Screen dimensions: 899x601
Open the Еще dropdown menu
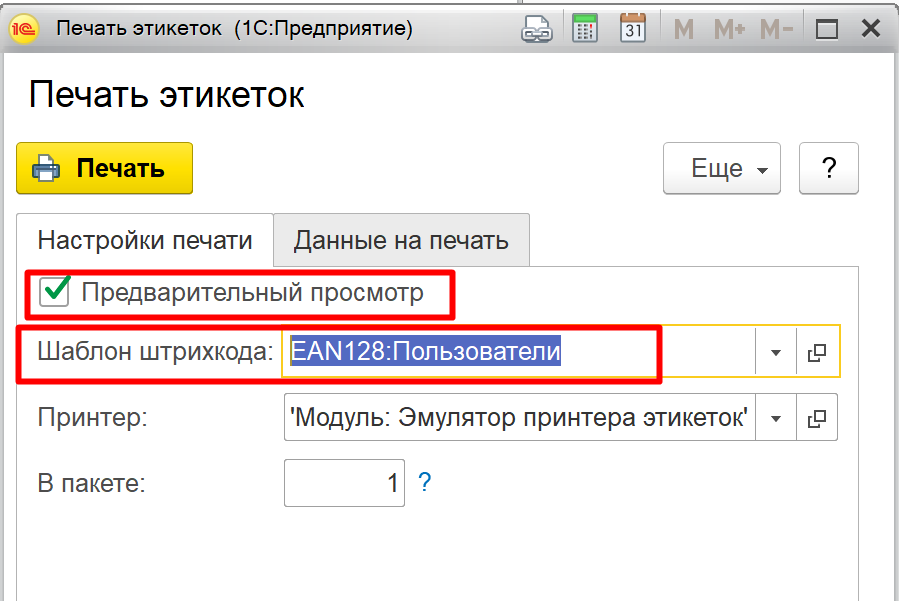click(x=722, y=168)
